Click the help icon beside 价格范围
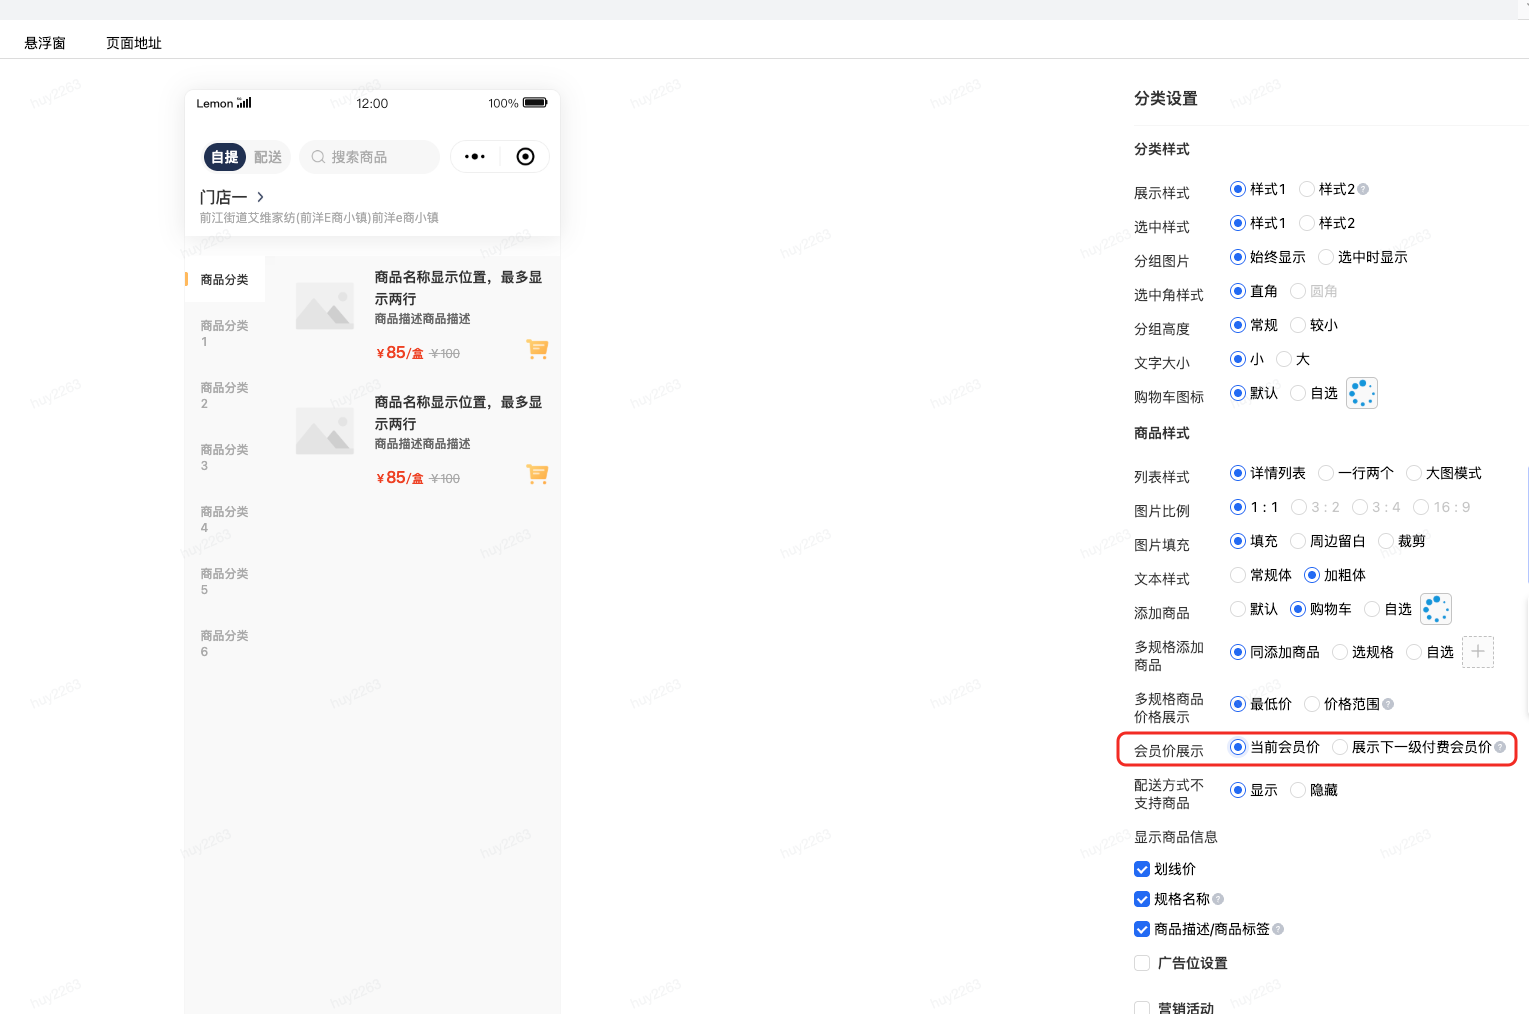The height and width of the screenshot is (1014, 1529). (x=1388, y=704)
